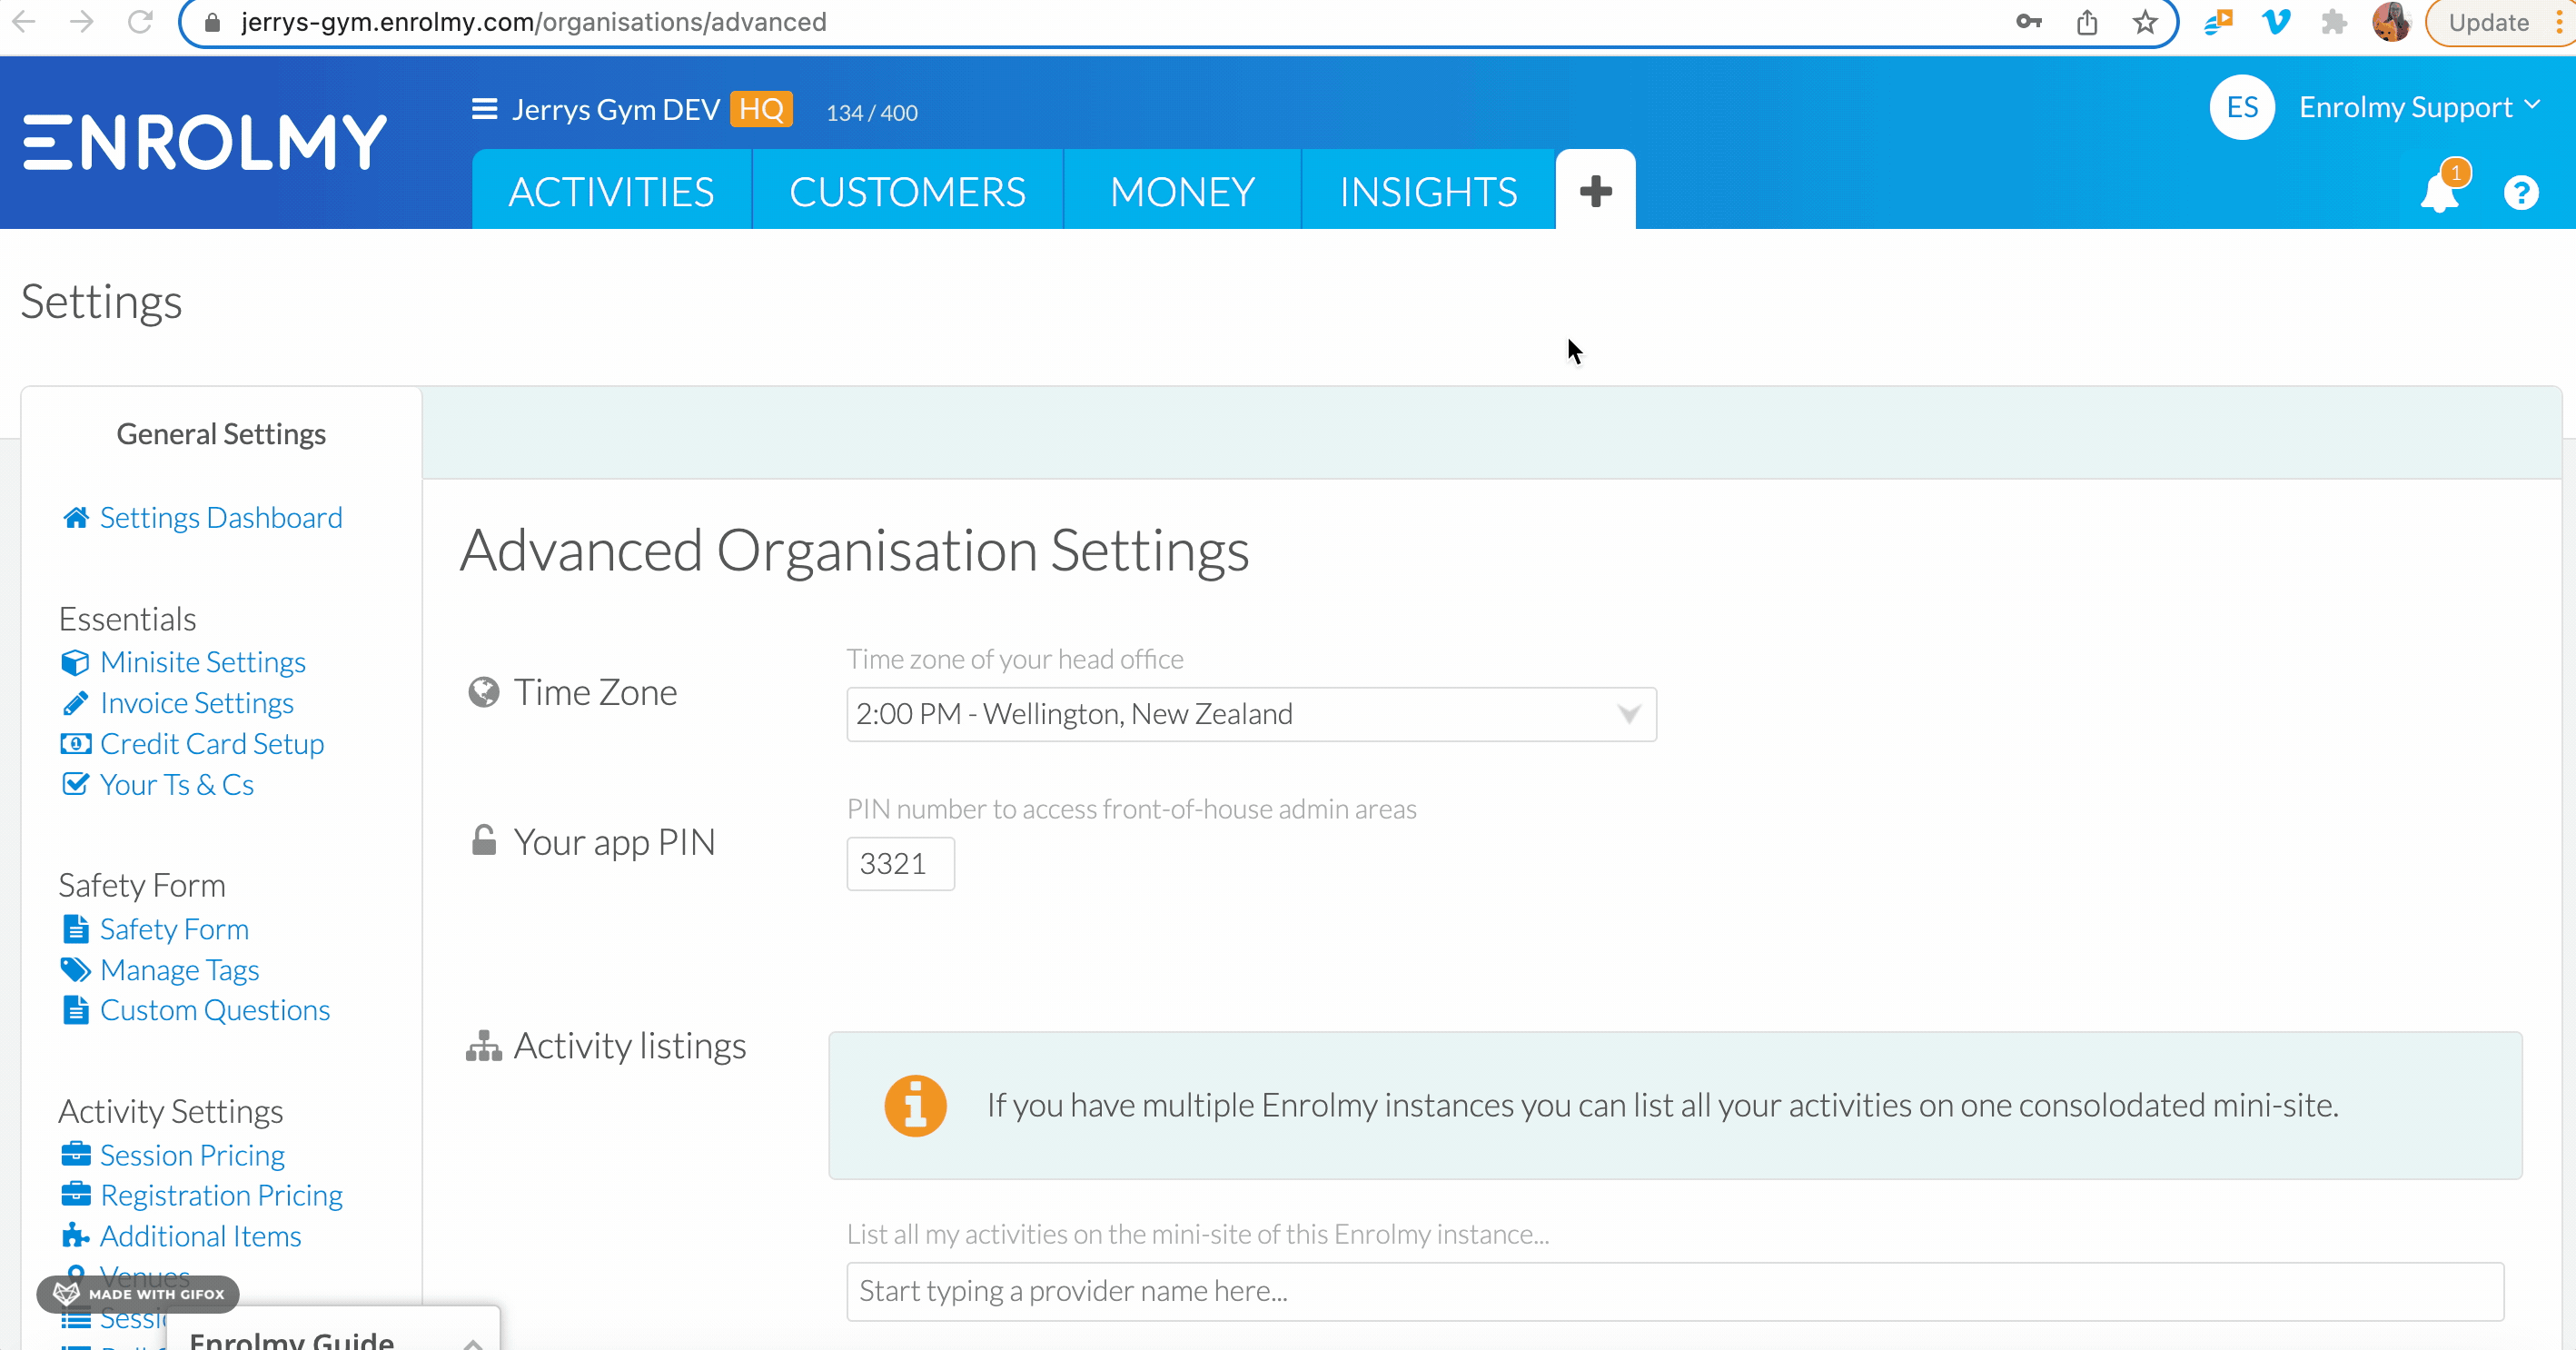Viewport: 2576px width, 1350px height.
Task: Click the Enrolmy logo
Action: [x=205, y=142]
